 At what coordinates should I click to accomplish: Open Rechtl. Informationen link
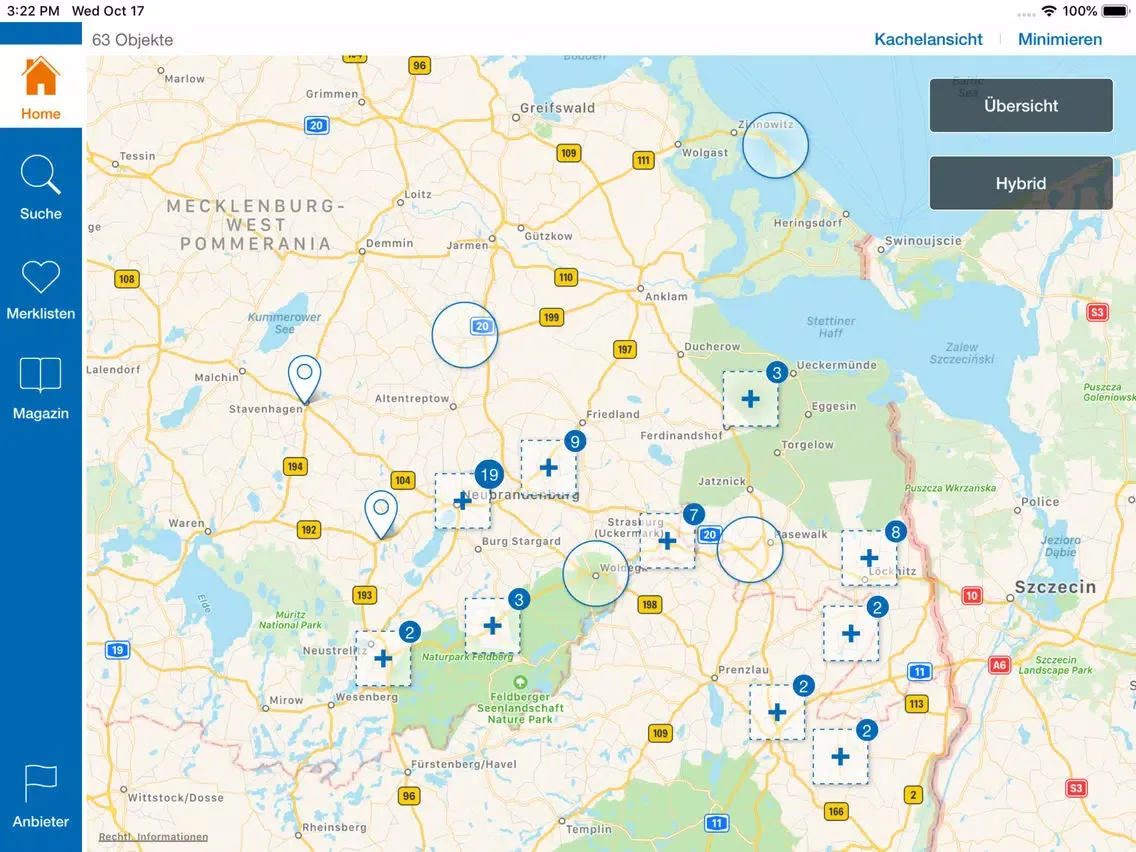pos(153,837)
